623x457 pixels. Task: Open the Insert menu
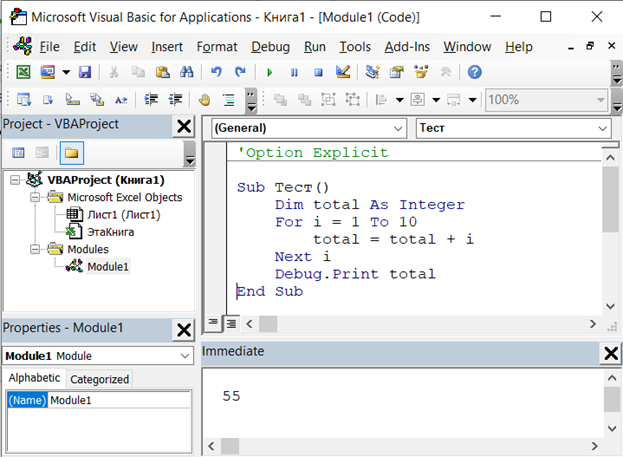click(167, 47)
